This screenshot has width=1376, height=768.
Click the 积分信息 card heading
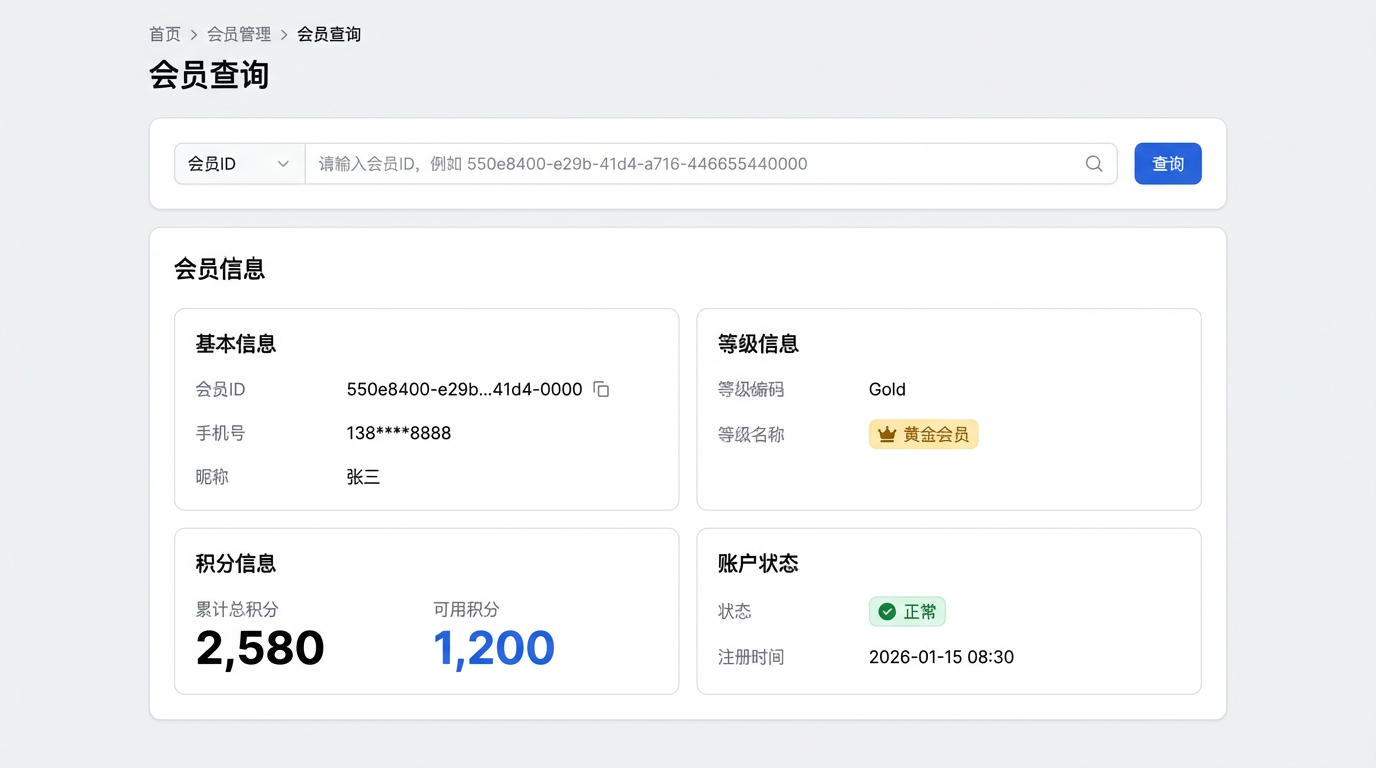pyautogui.click(x=236, y=563)
